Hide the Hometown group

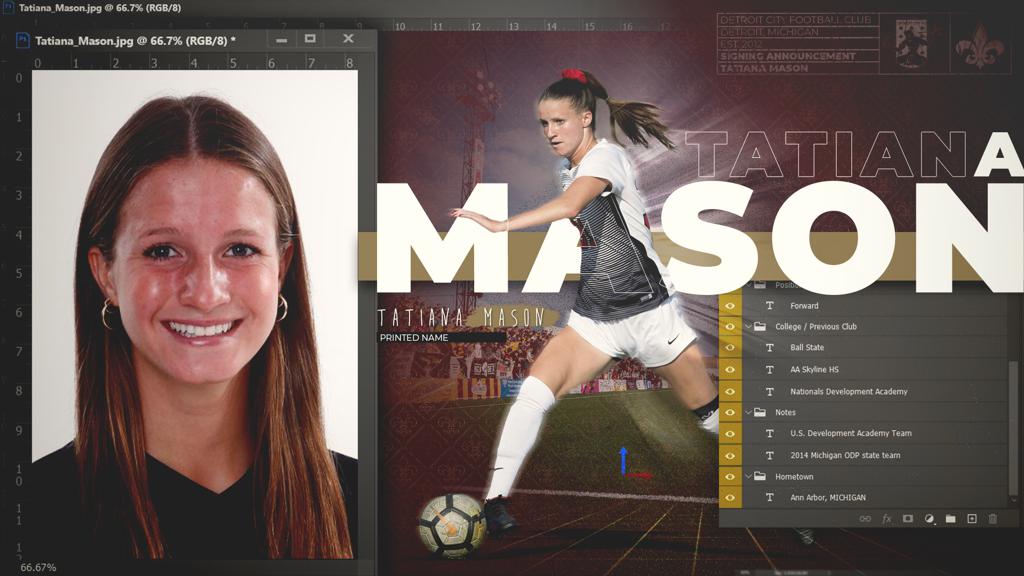730,477
